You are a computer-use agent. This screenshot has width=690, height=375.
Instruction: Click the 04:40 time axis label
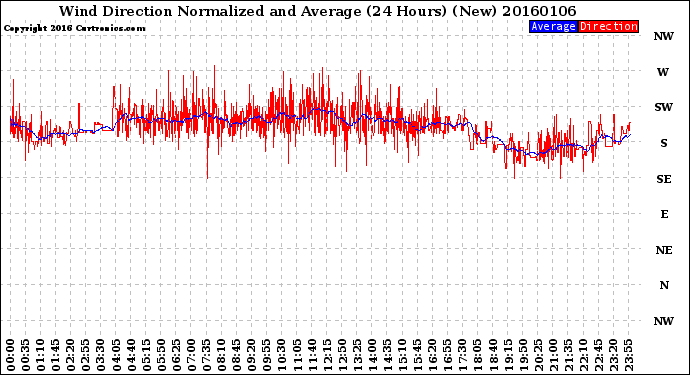(x=131, y=355)
